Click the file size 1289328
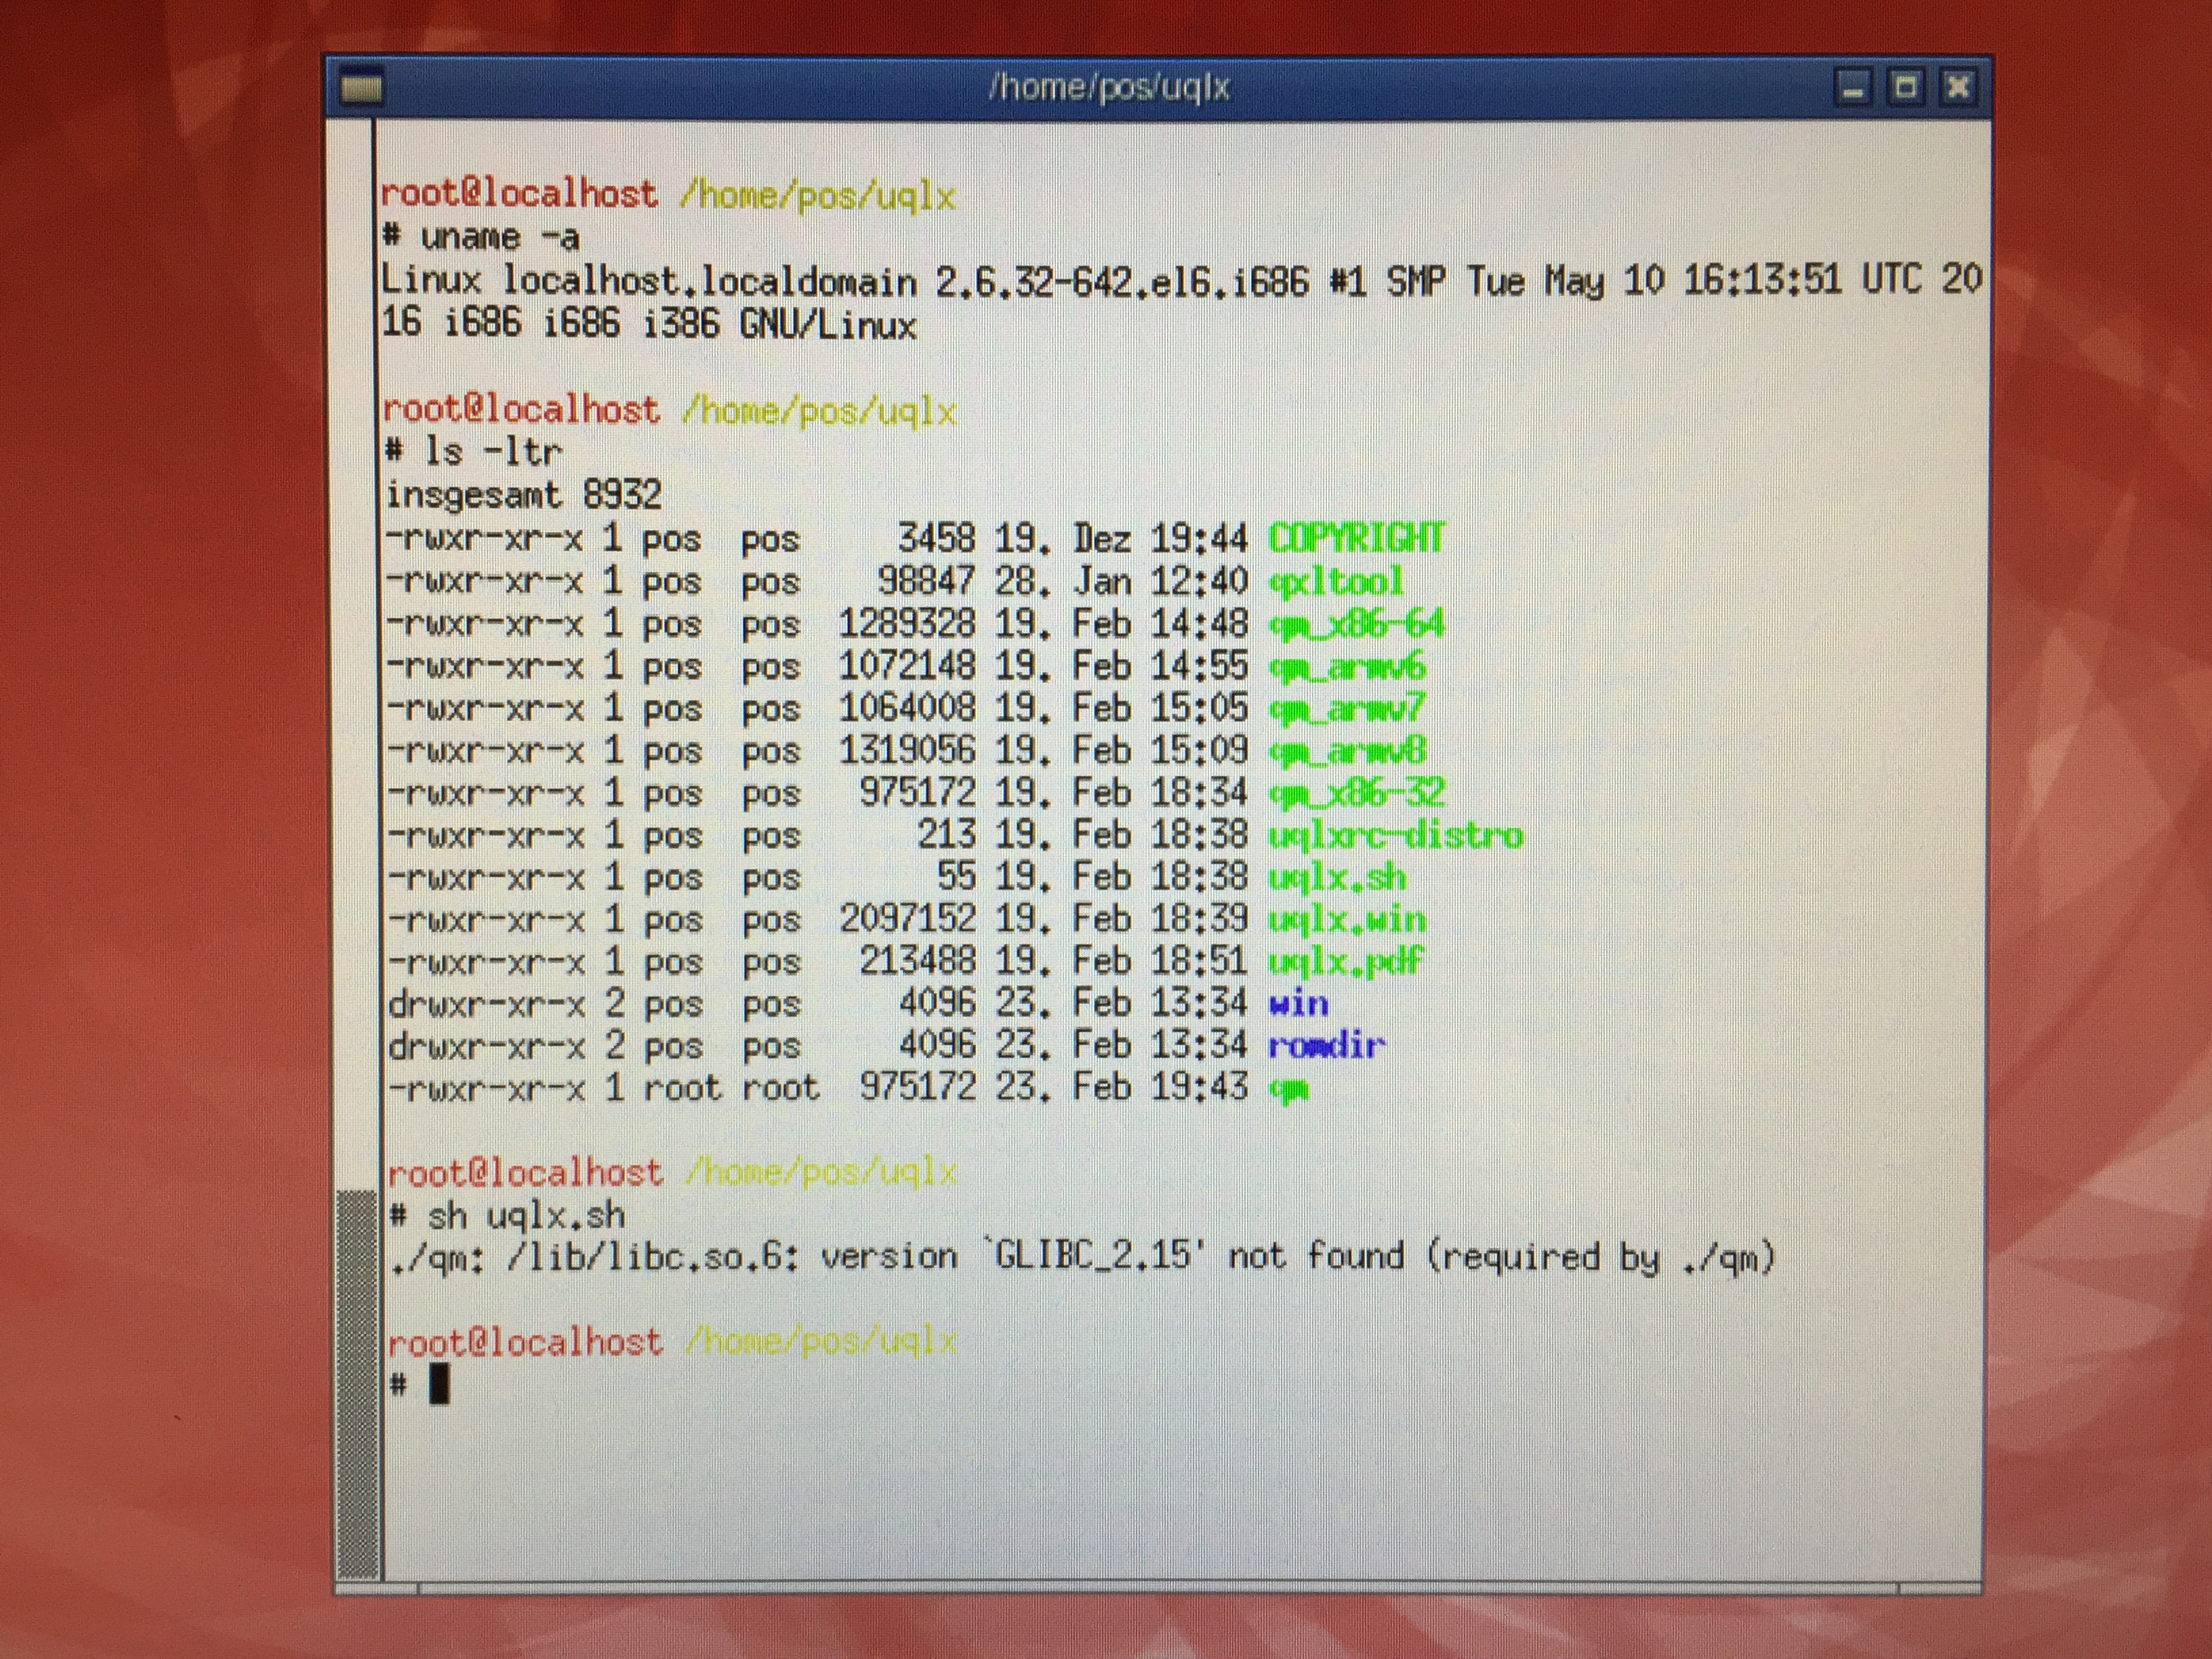The height and width of the screenshot is (1659, 2212). point(906,624)
